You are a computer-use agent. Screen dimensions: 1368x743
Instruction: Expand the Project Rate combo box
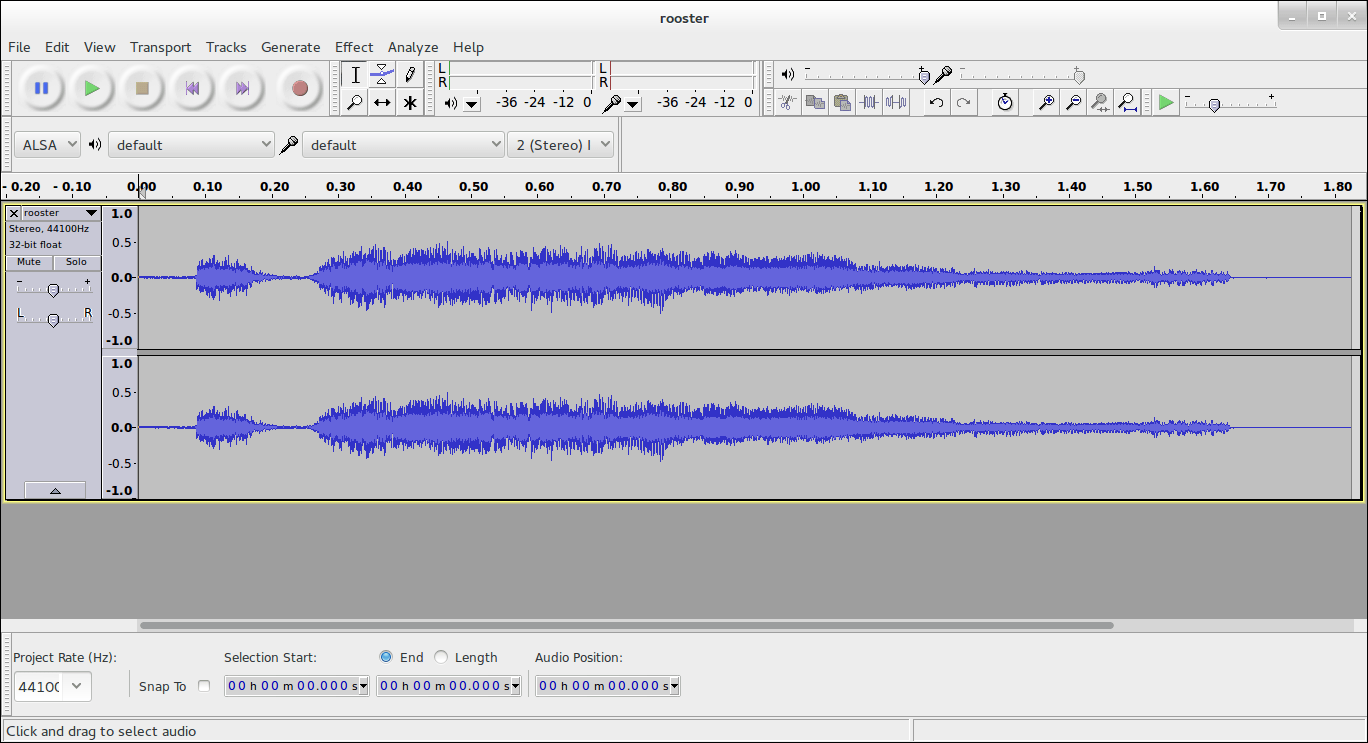(75, 686)
